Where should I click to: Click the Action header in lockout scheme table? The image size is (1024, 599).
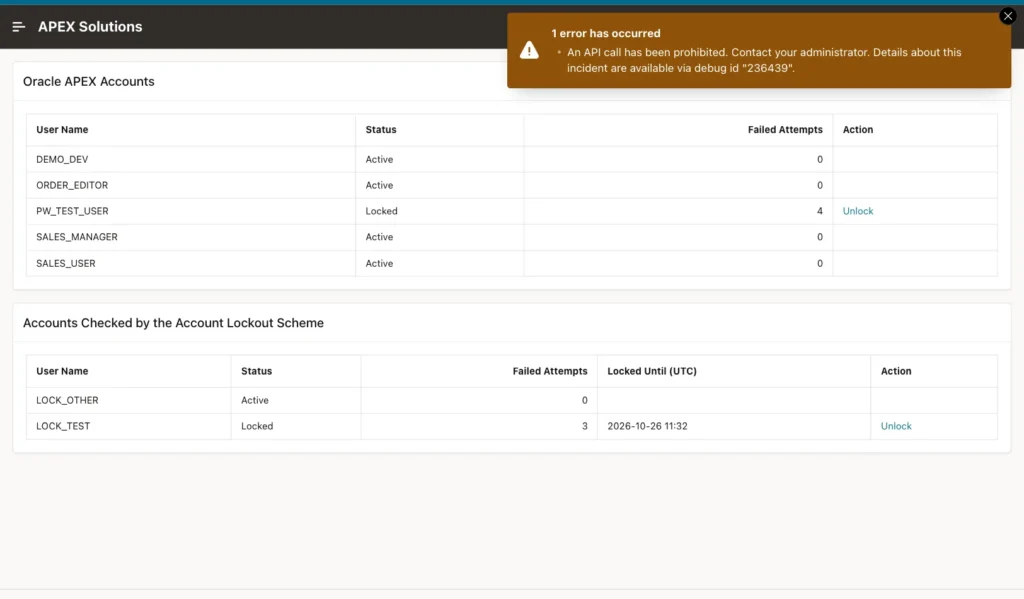point(895,371)
